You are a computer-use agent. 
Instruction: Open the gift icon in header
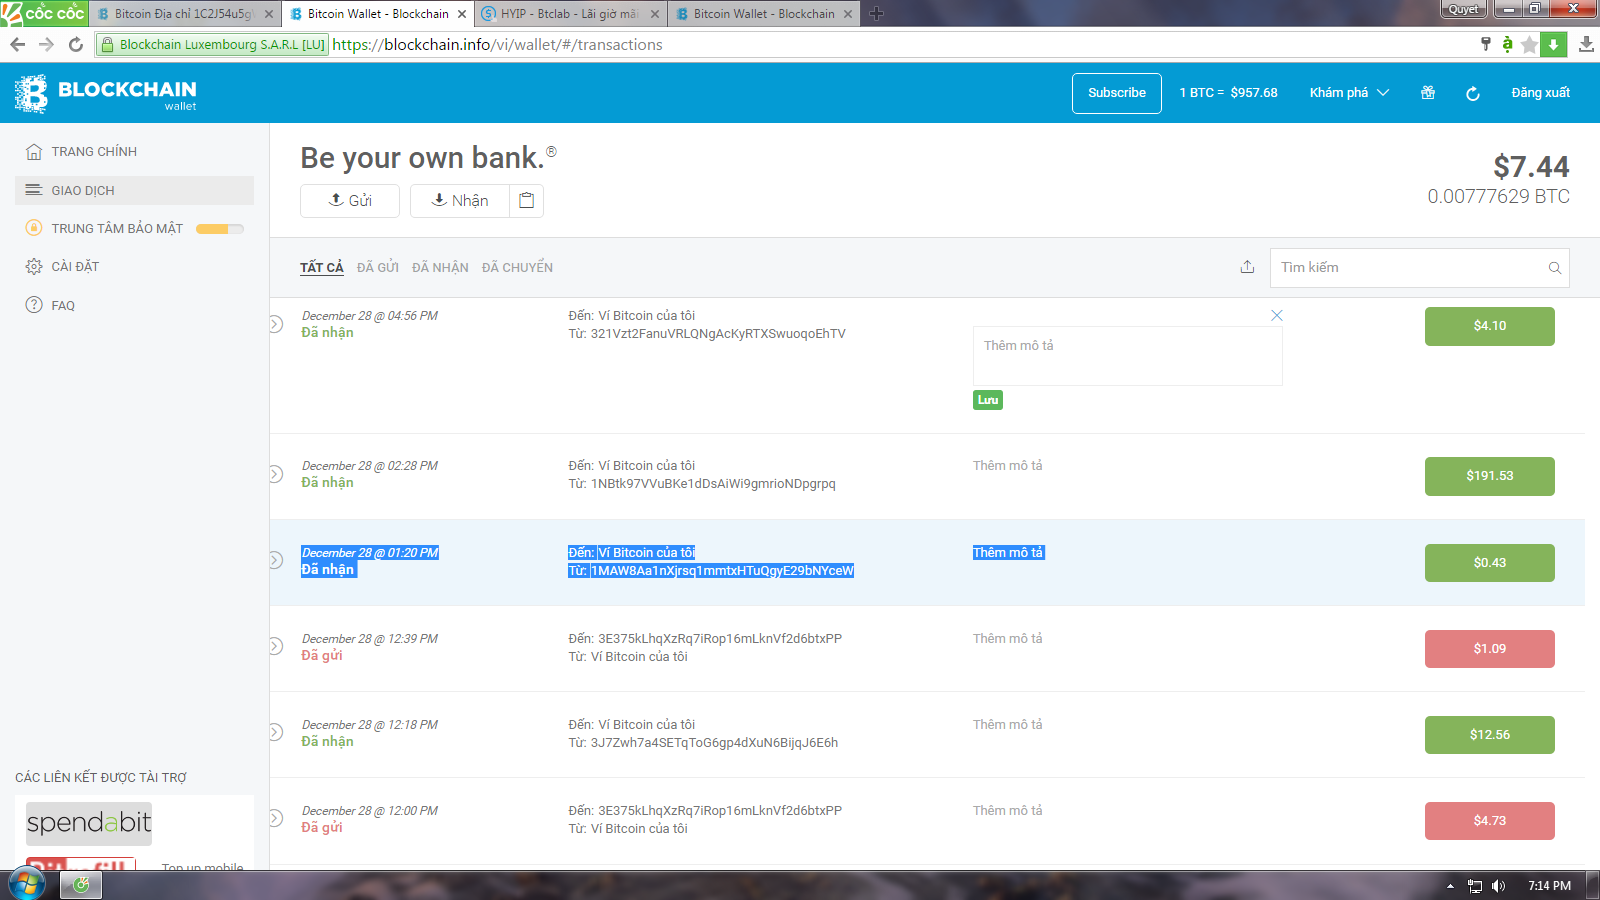1428,93
